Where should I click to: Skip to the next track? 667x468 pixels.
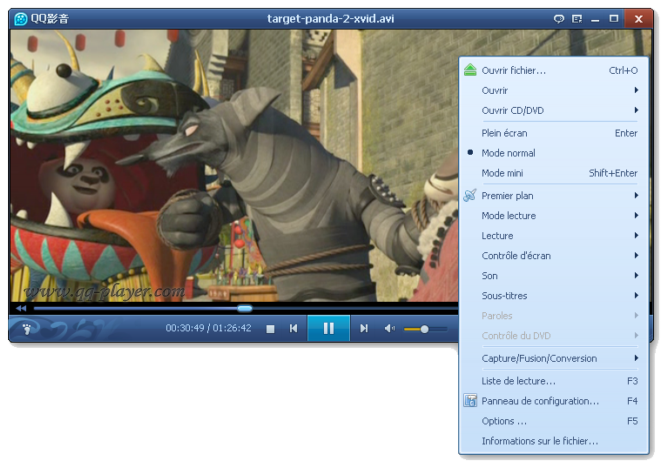[364, 328]
